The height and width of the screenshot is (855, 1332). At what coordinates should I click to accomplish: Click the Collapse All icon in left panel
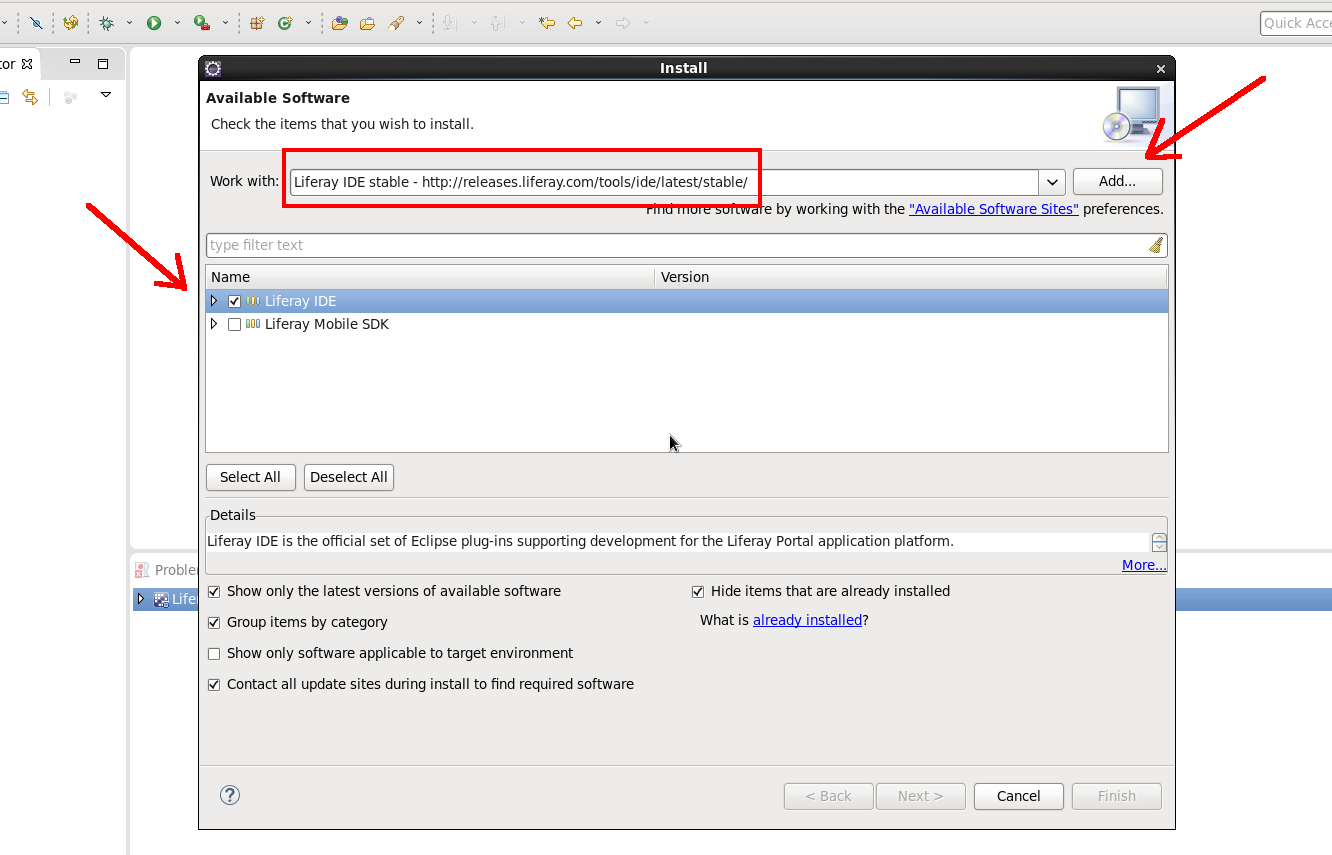click(x=3, y=97)
